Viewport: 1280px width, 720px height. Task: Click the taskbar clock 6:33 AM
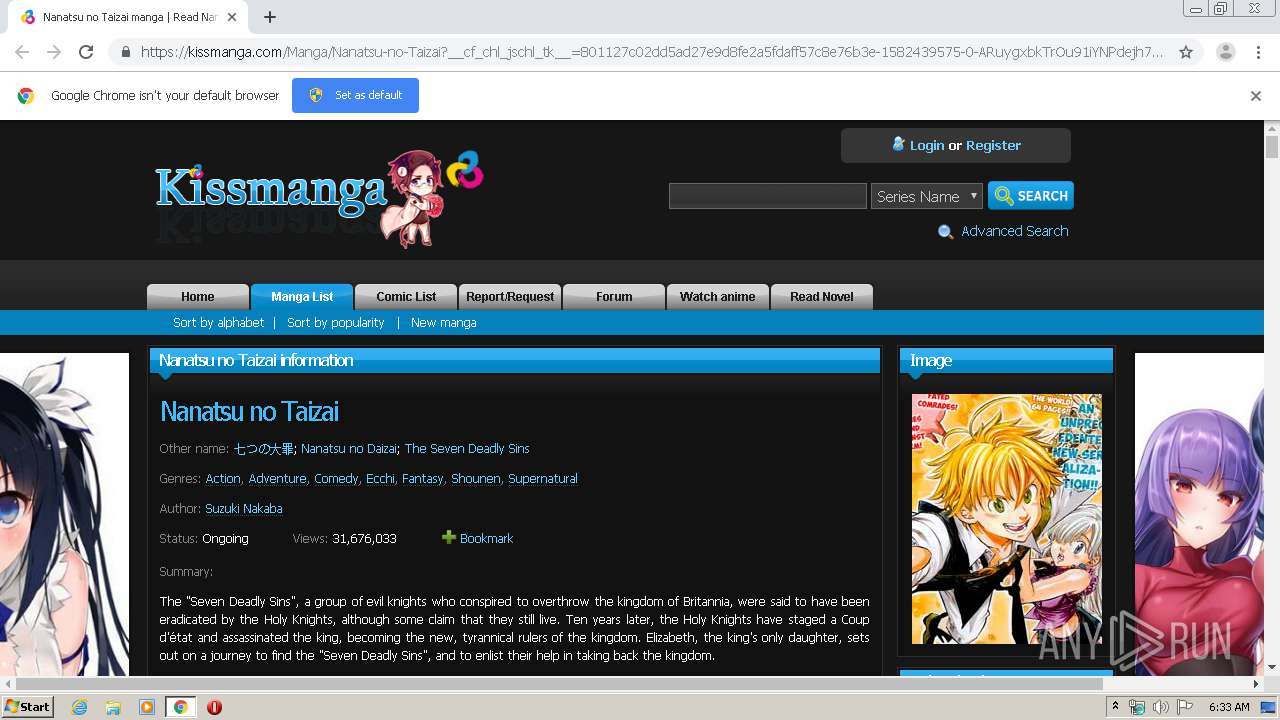[1229, 707]
